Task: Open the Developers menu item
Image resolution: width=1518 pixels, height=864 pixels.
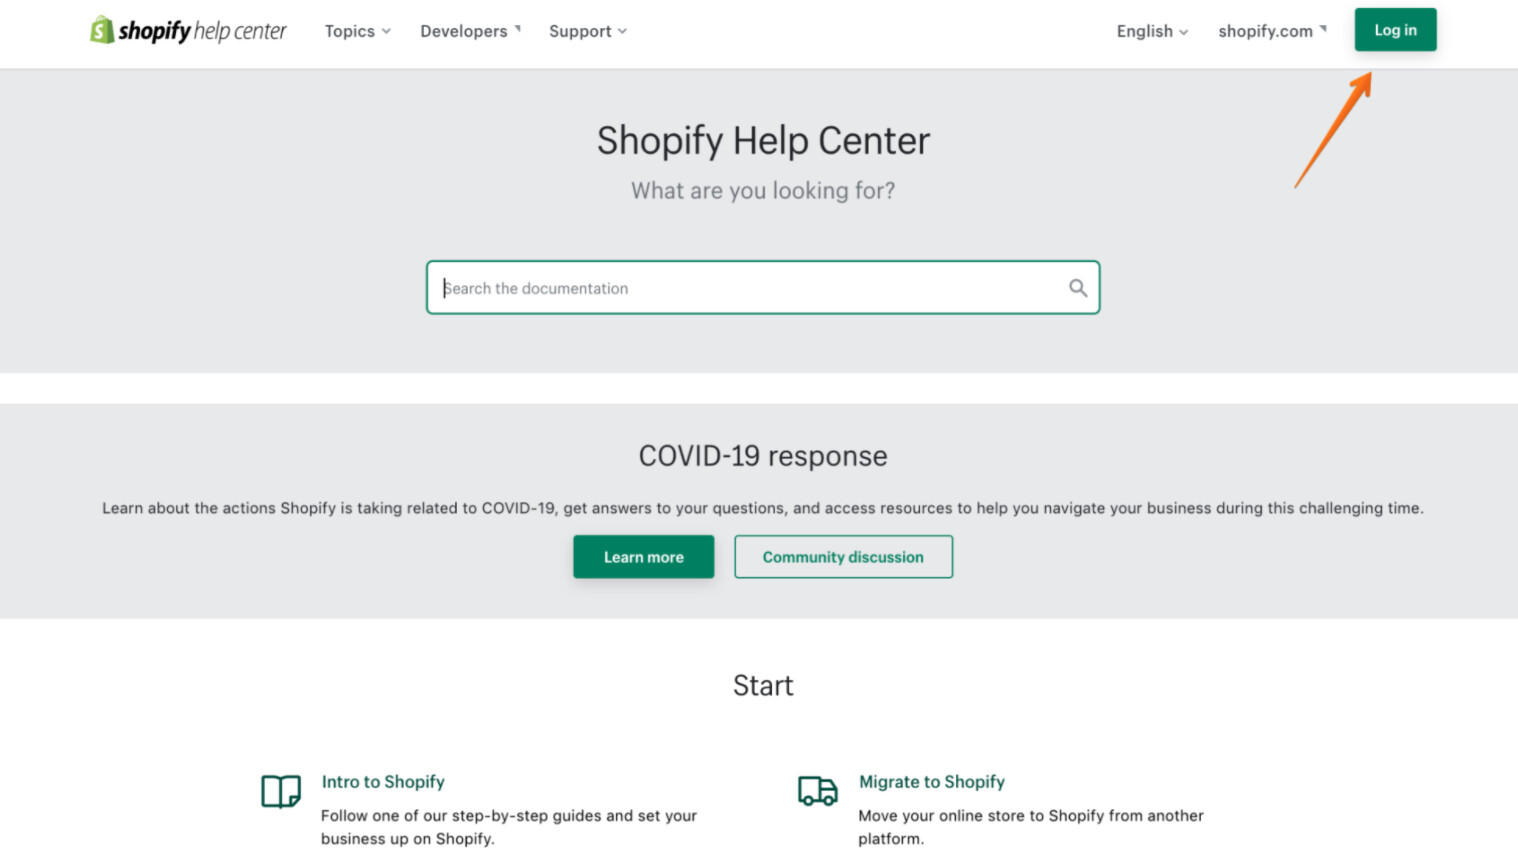Action: (471, 31)
